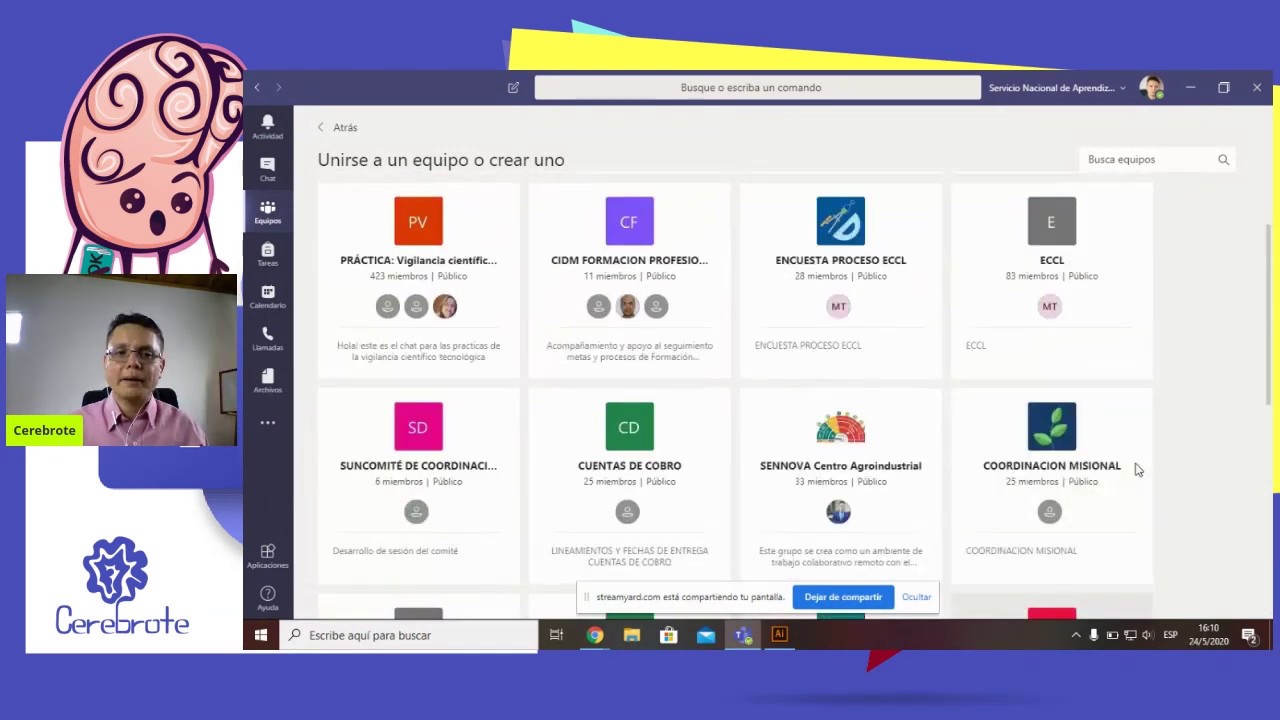The image size is (1280, 720).
Task: Click the Busque o escriba un comando box
Action: [757, 88]
